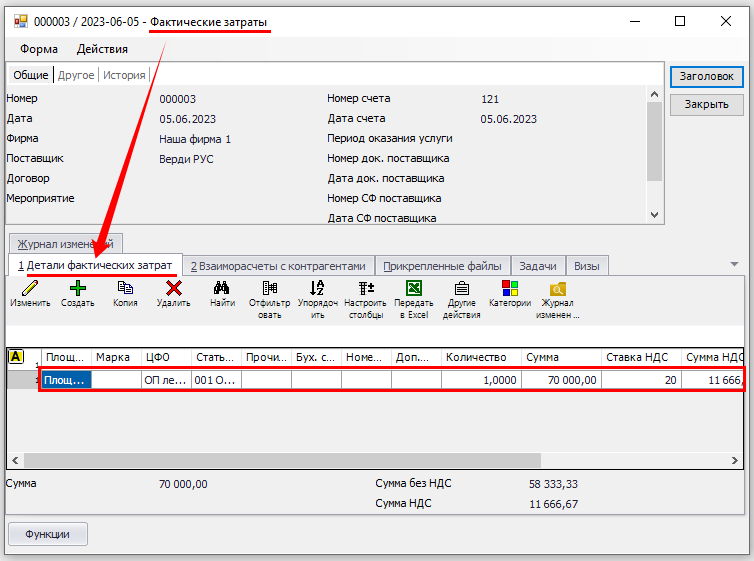Expand the tab strip overflow arrow
The image size is (754, 561).
[x=735, y=265]
